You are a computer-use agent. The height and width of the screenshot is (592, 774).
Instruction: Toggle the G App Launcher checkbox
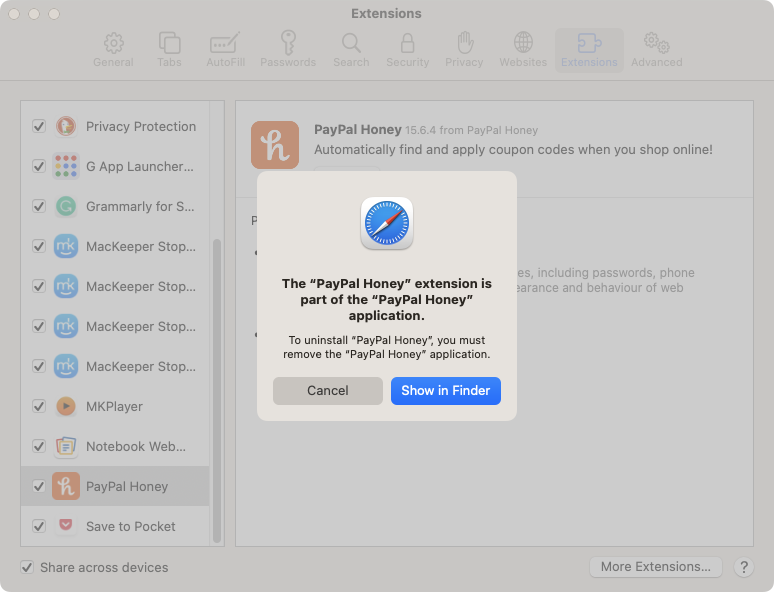pos(39,166)
